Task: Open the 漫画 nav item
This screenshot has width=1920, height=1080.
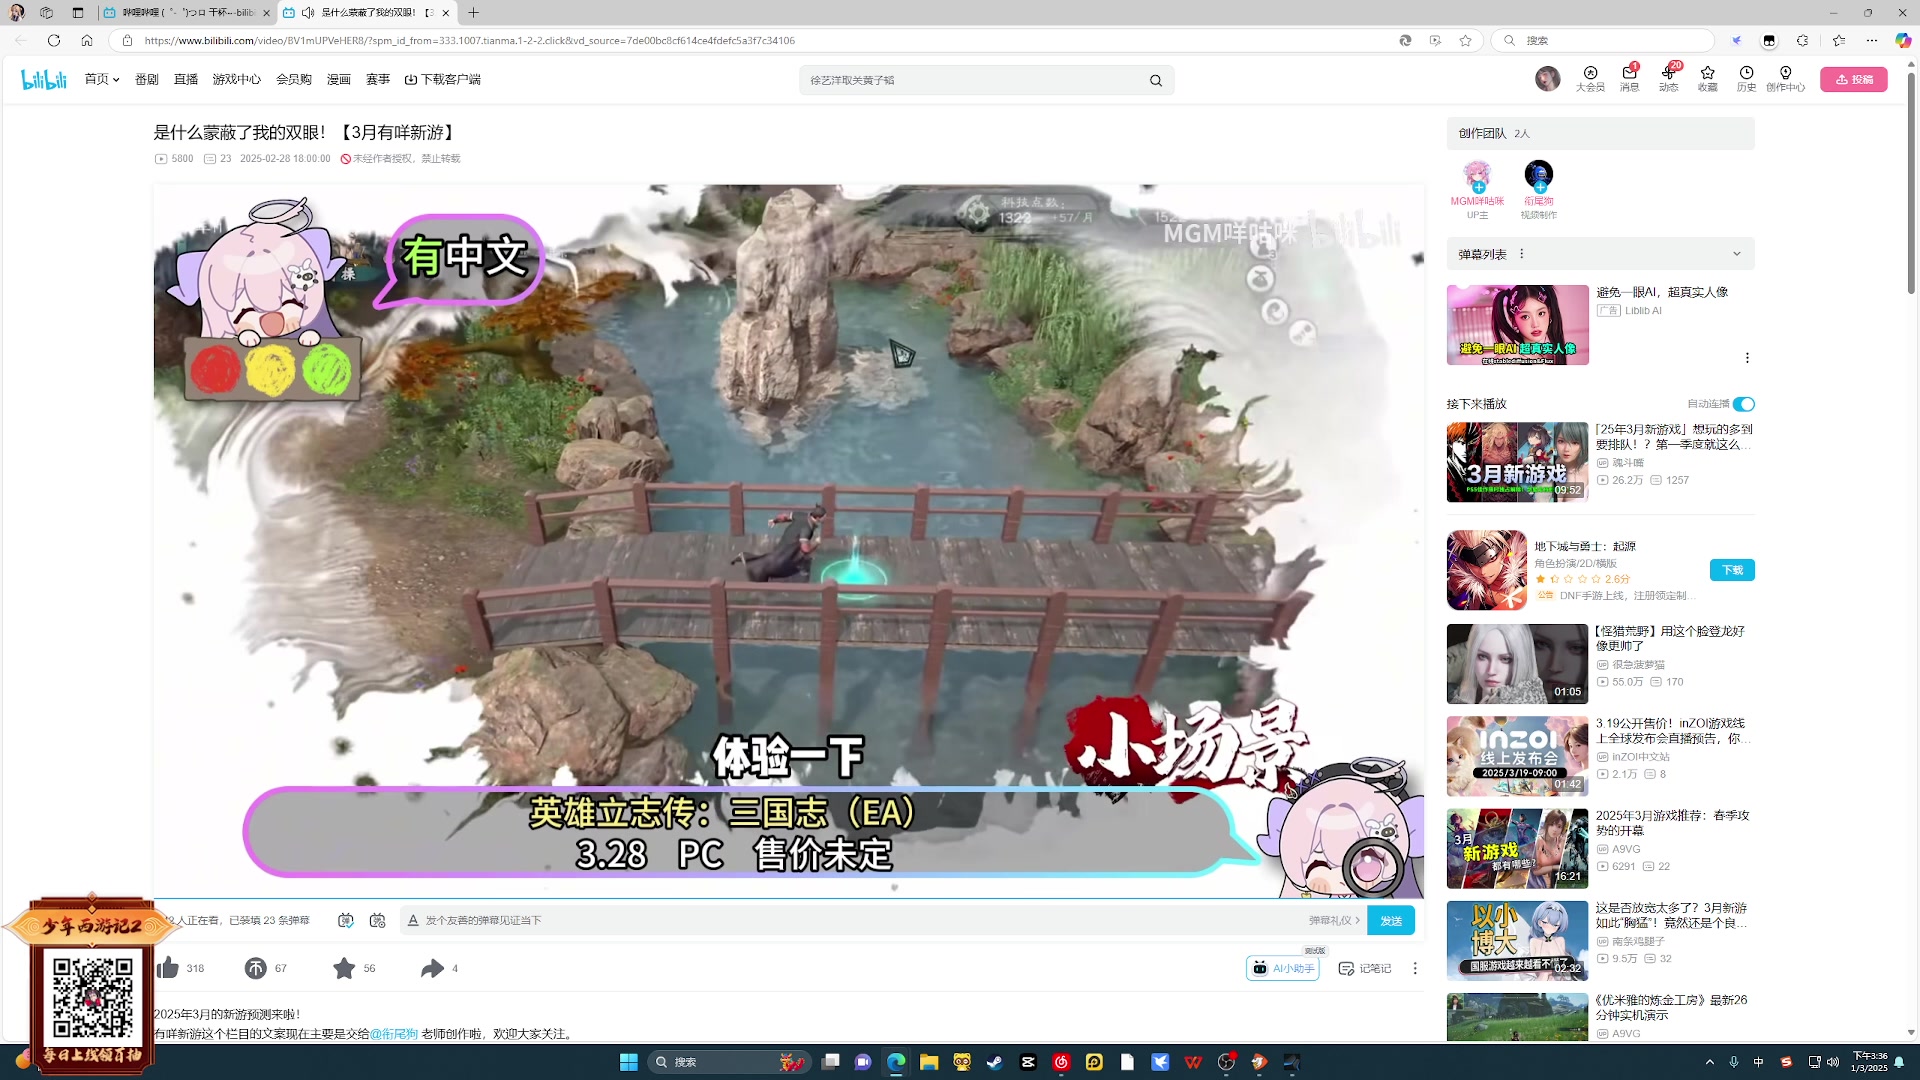Action: coord(339,79)
